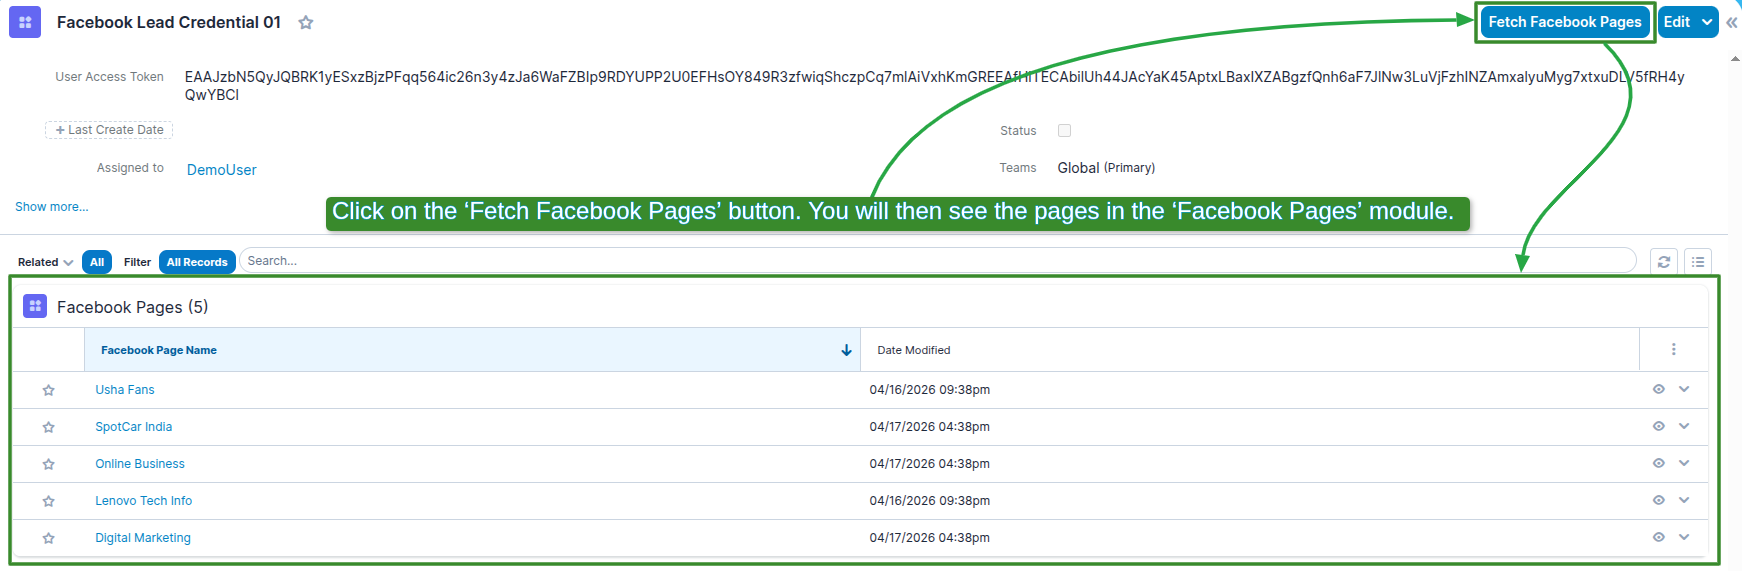Image resolution: width=1742 pixels, height=571 pixels.
Task: Preview the Digital Marketing row with eye icon
Action: [1658, 537]
